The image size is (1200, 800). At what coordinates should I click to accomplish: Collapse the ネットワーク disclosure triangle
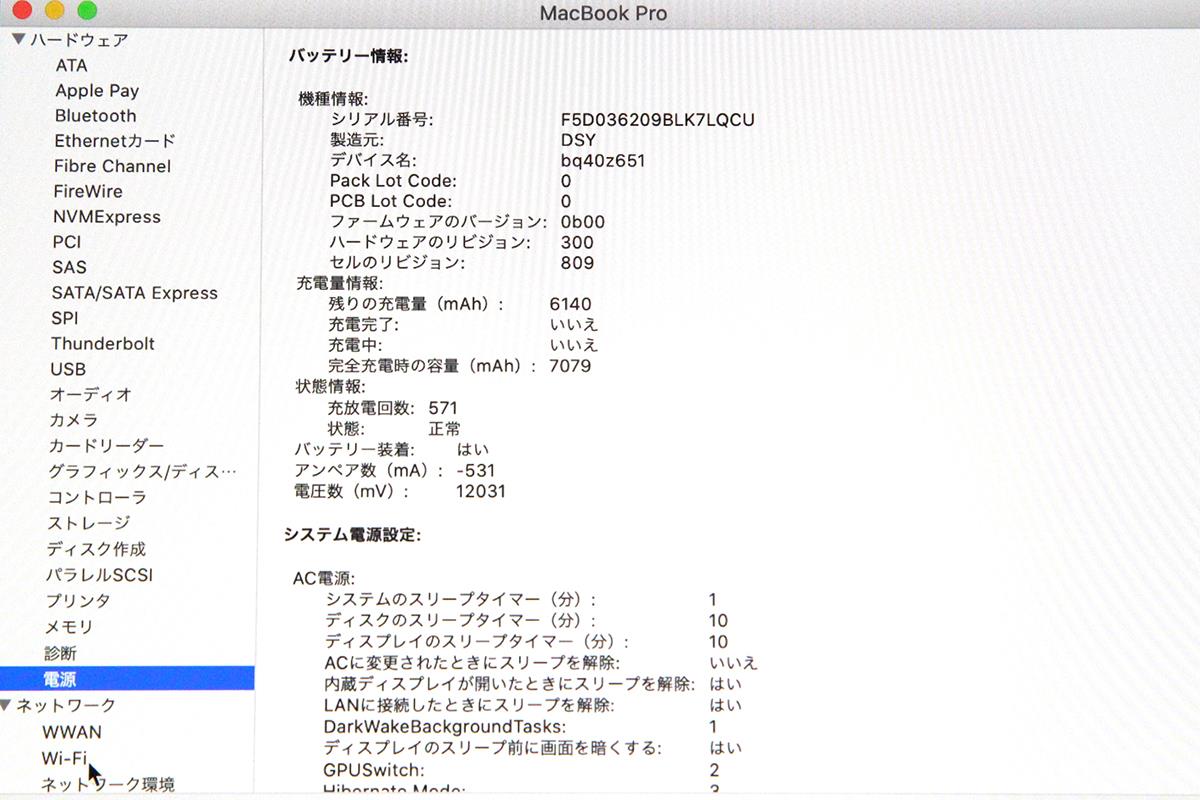tap(7, 705)
